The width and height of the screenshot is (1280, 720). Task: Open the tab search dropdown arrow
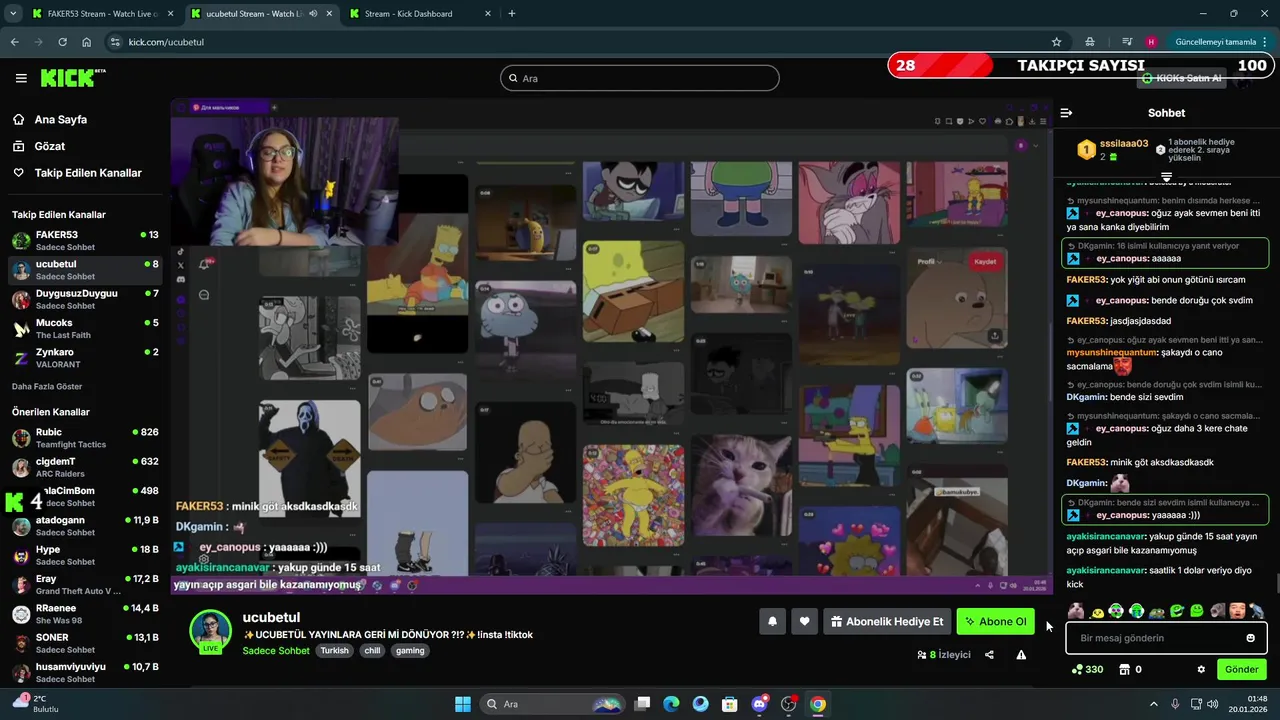click(x=12, y=13)
